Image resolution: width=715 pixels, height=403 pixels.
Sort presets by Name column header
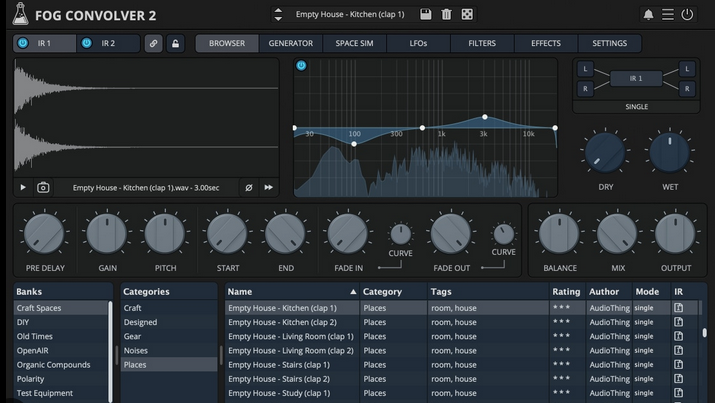[x=292, y=292]
